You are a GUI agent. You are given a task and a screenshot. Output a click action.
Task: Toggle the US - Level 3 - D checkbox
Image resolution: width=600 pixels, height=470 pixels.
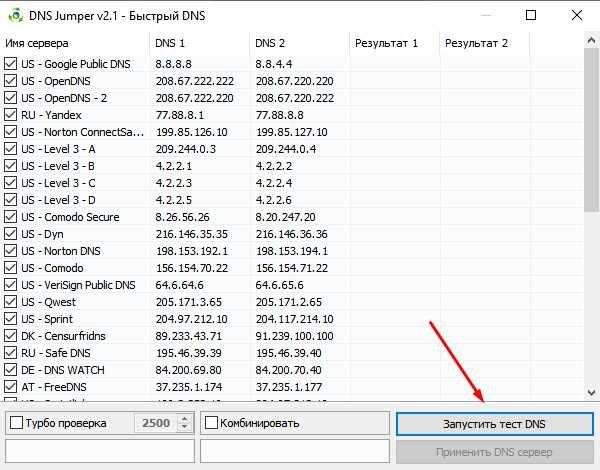pos(10,200)
